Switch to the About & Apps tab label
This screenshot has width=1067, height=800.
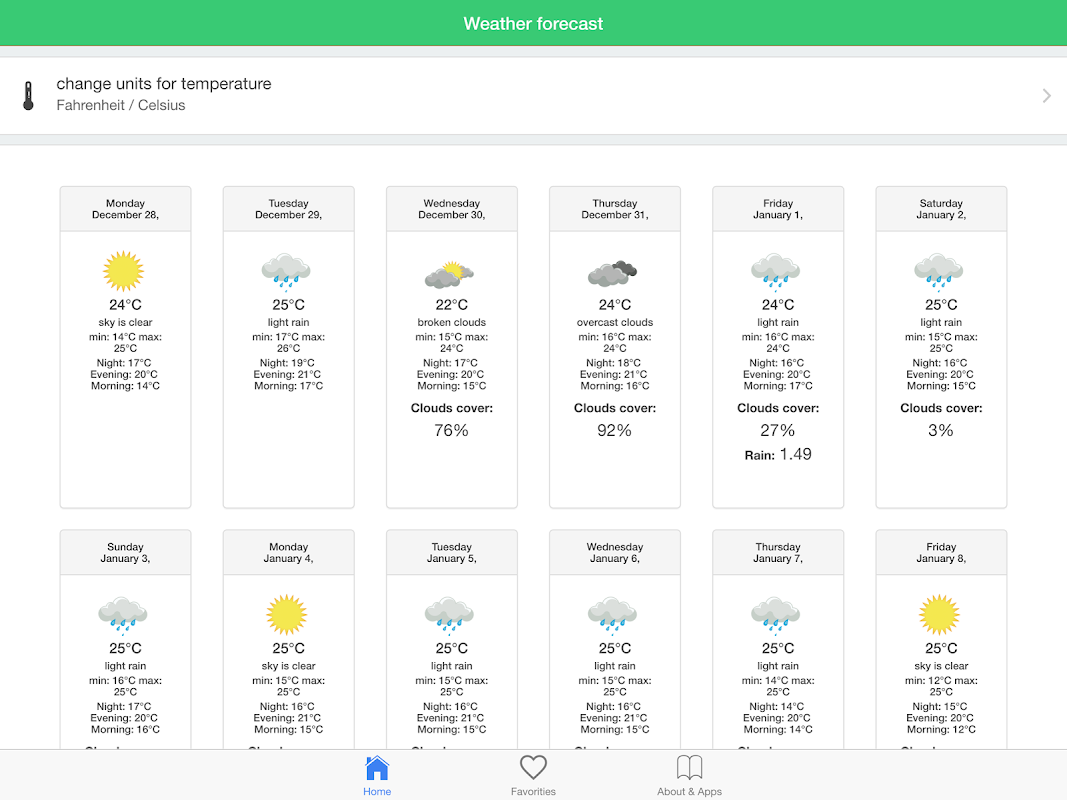689,791
